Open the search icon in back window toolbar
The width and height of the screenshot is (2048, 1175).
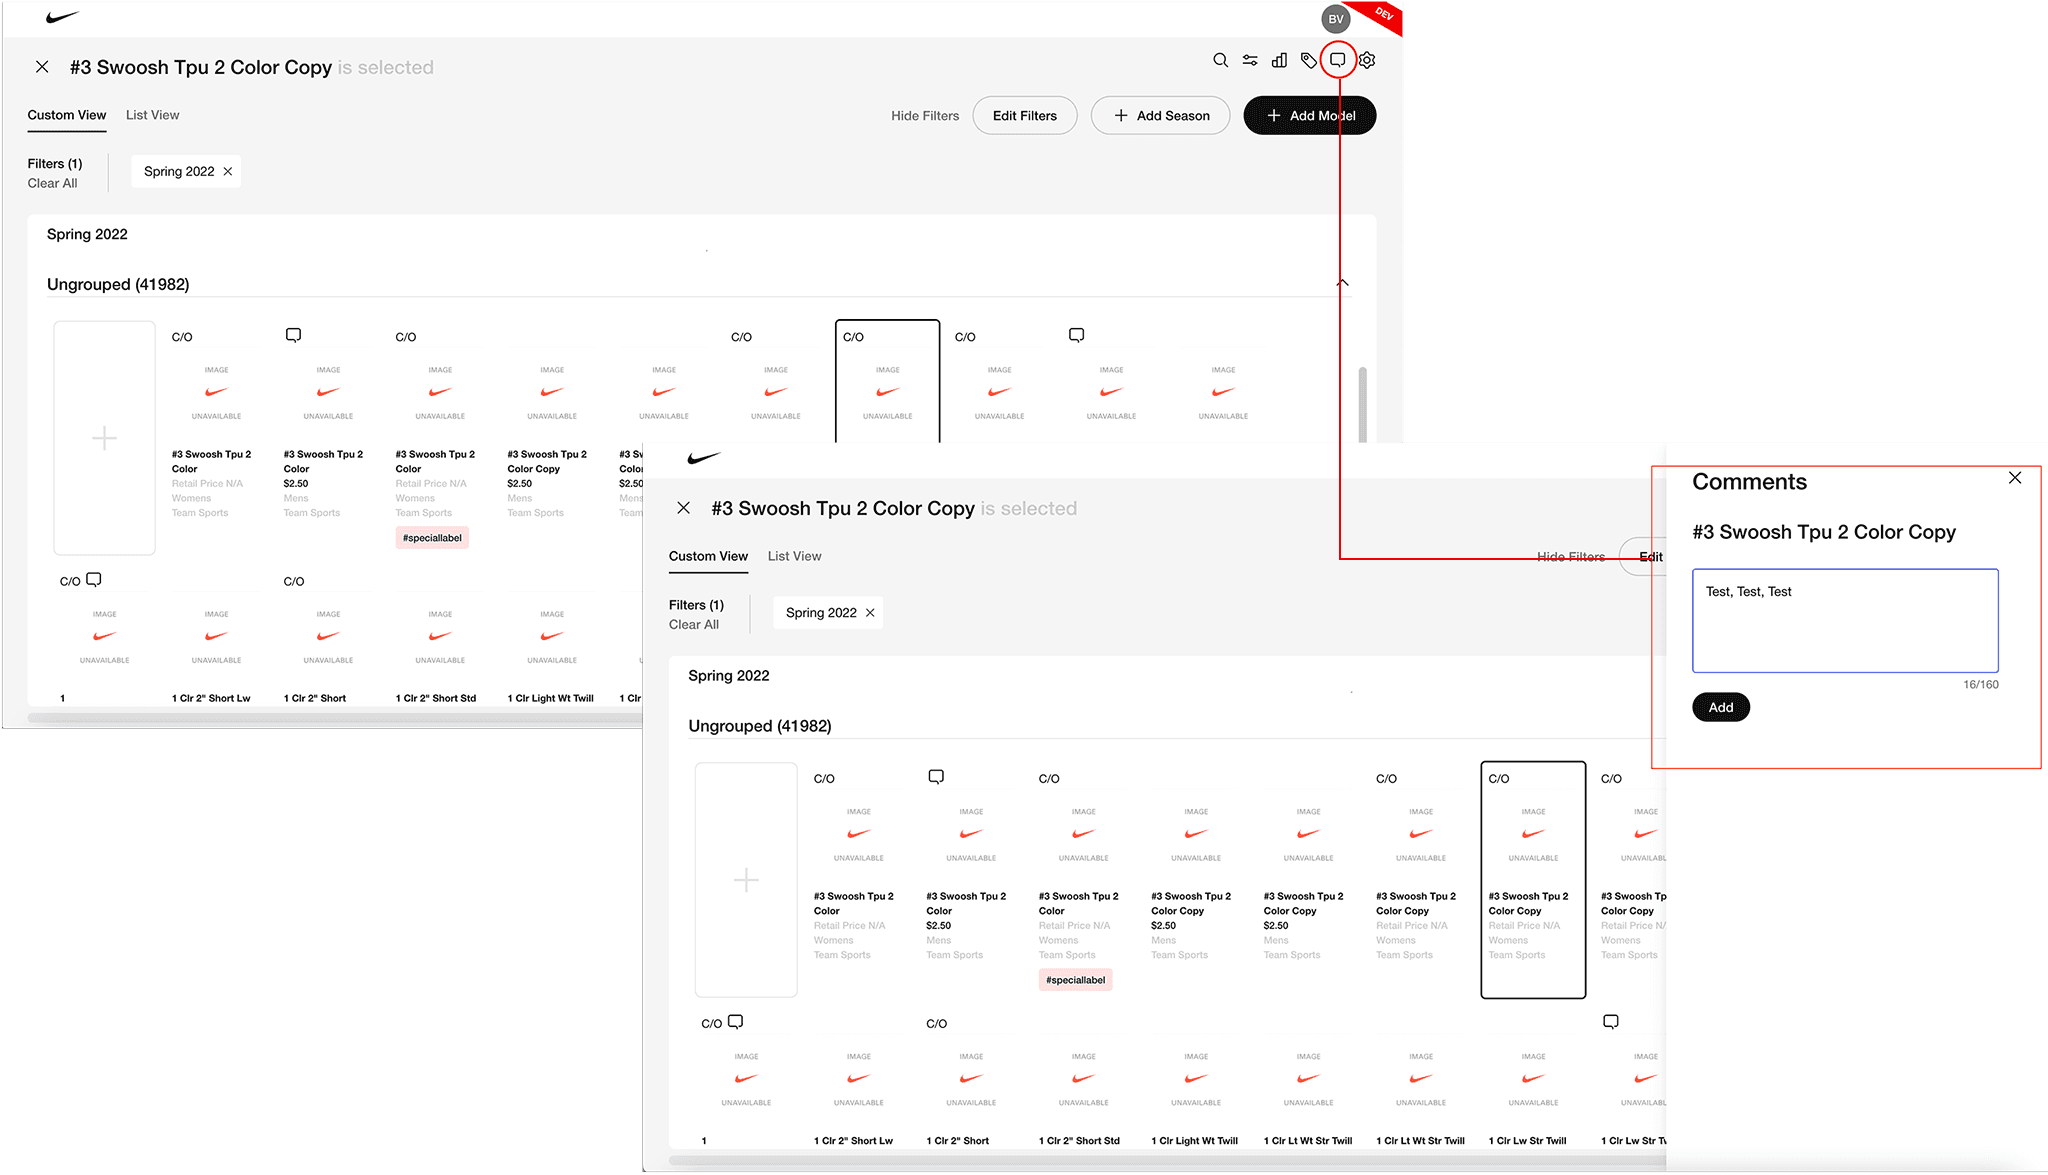1220,60
